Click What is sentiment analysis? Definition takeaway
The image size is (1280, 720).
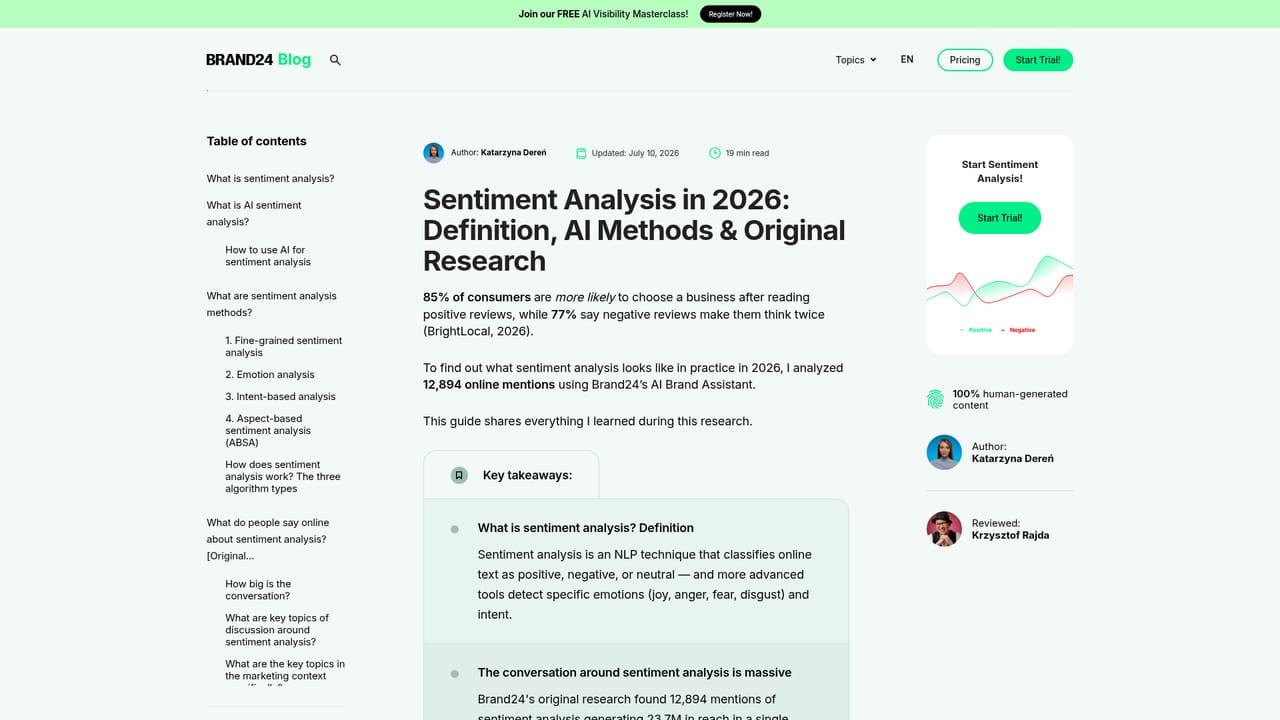tap(586, 528)
